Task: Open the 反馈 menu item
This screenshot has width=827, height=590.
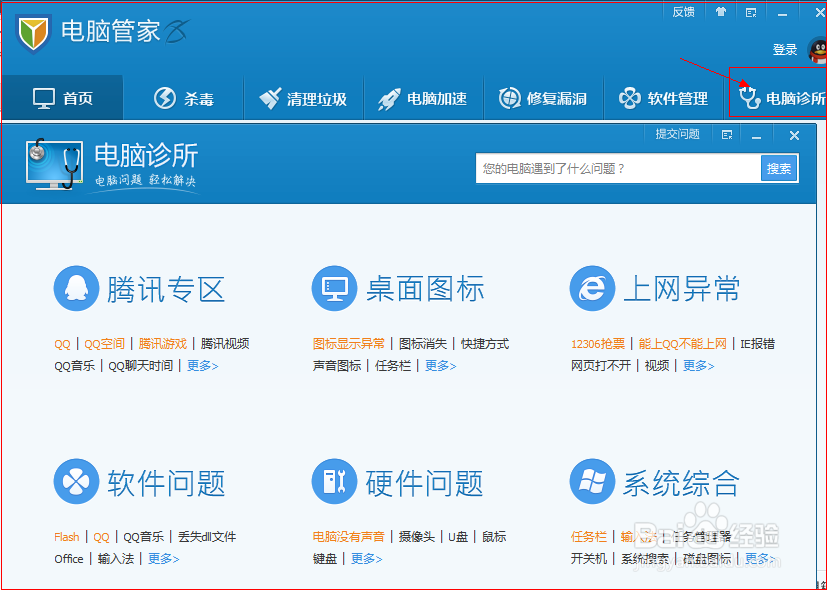Action: (683, 11)
